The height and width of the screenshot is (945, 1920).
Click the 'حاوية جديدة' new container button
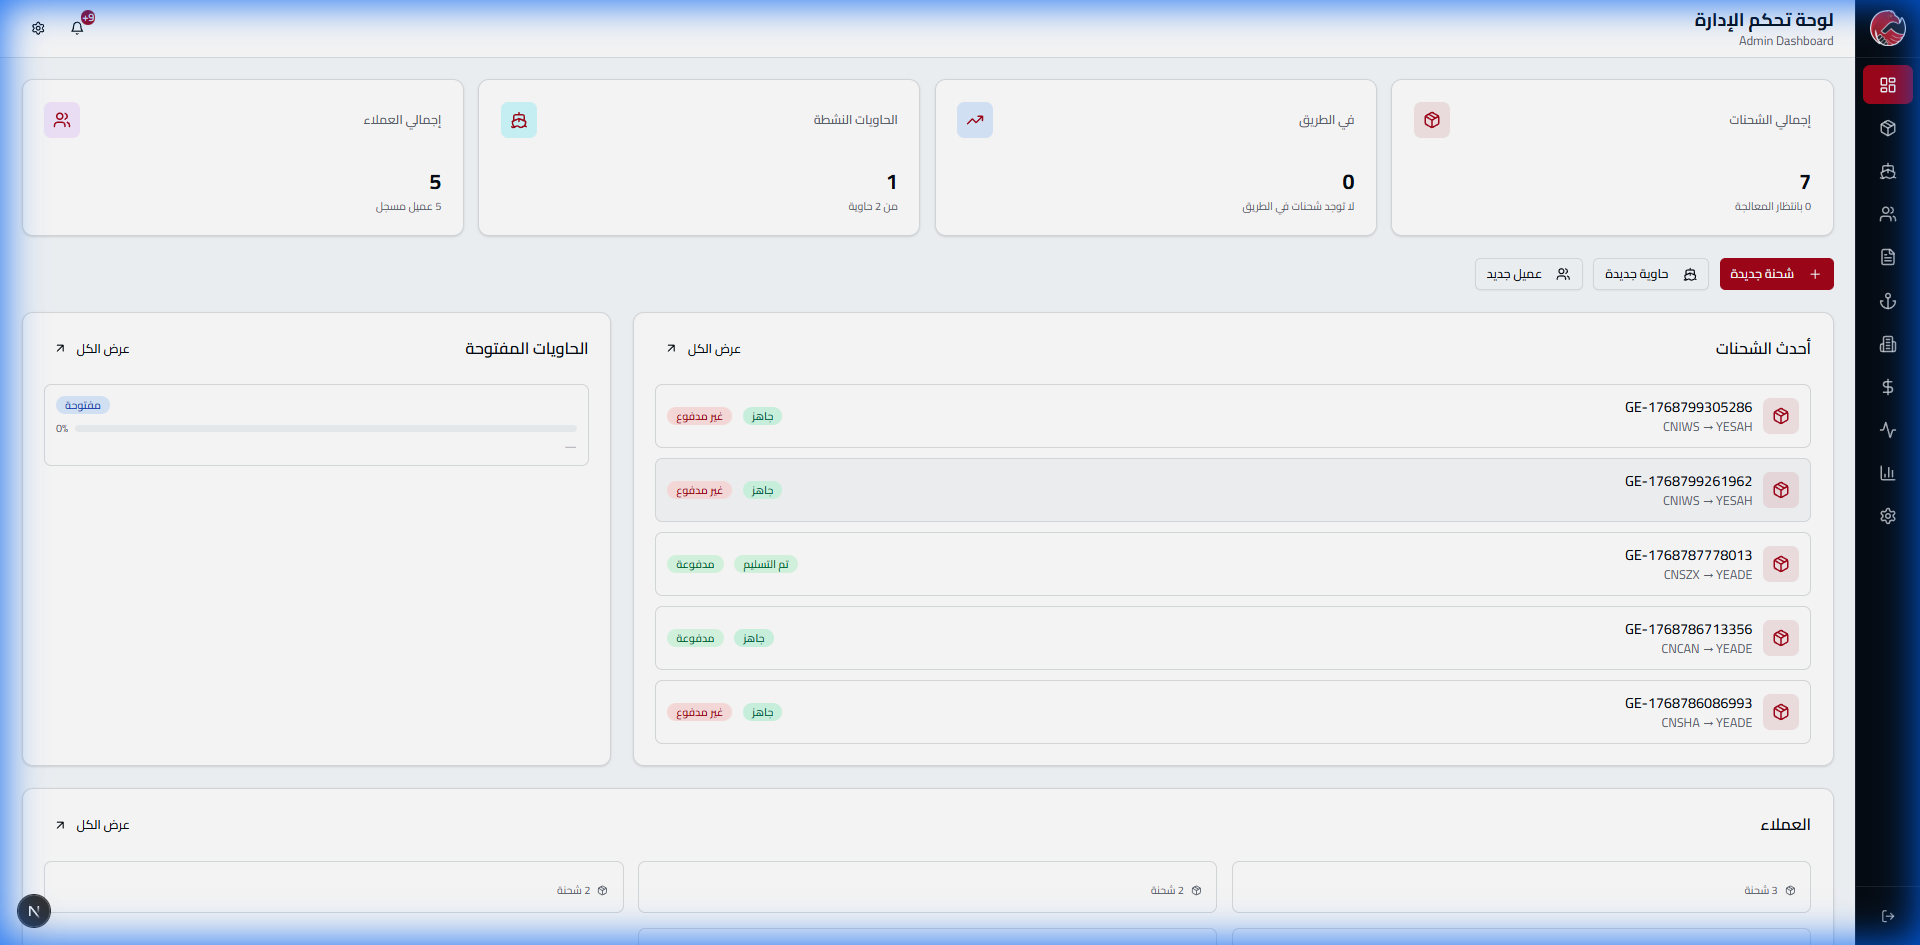tap(1650, 274)
